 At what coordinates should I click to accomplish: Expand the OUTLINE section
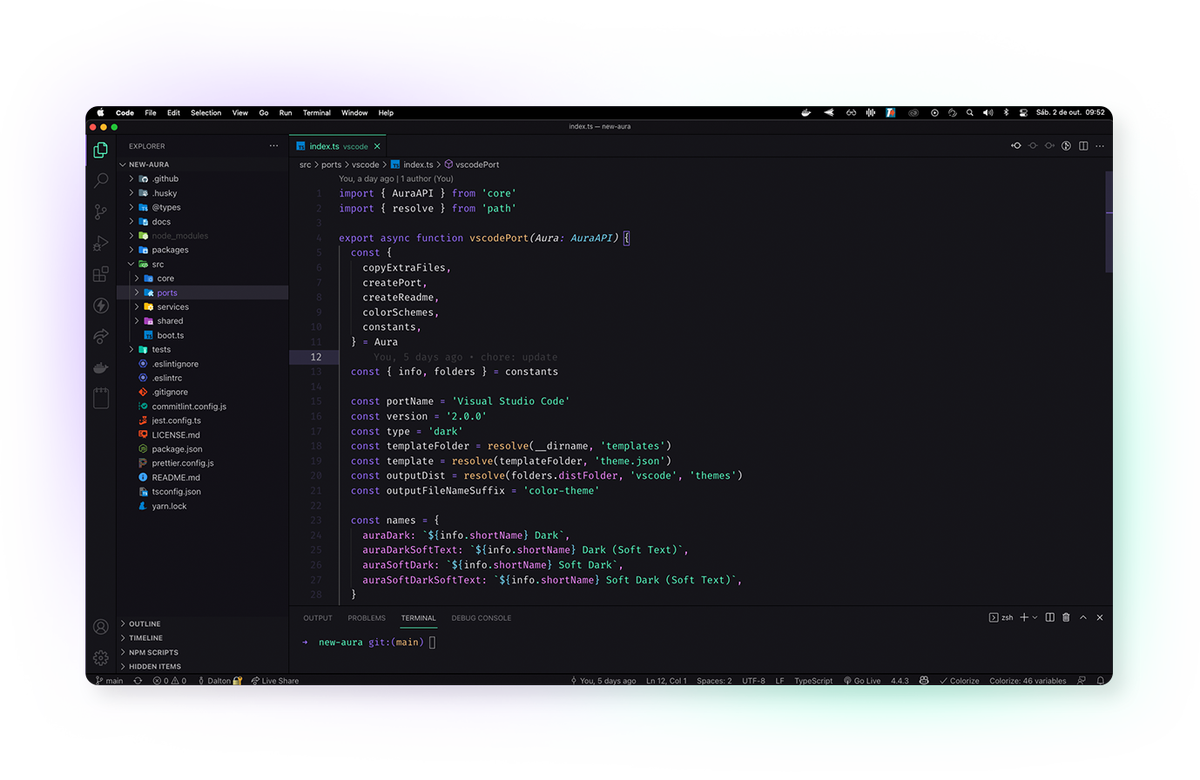click(144, 624)
